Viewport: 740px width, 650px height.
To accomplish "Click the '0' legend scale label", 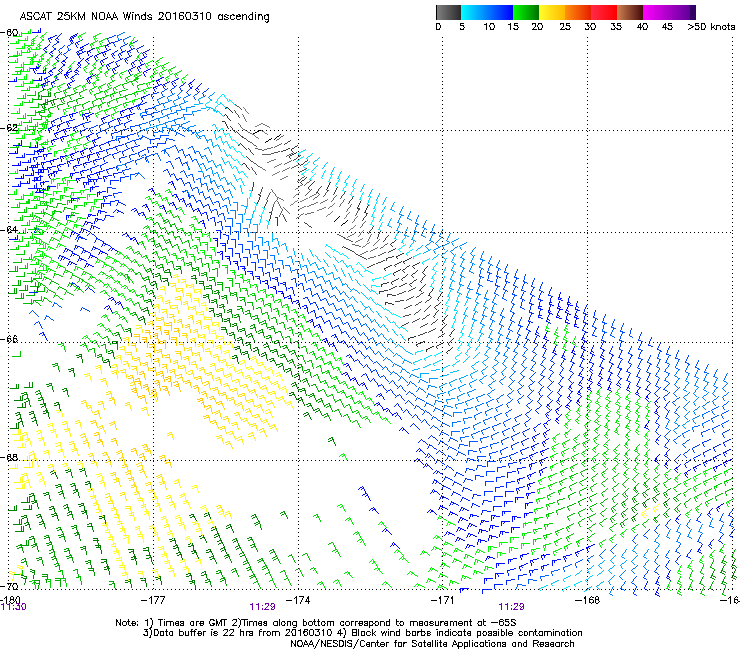I will [438, 27].
